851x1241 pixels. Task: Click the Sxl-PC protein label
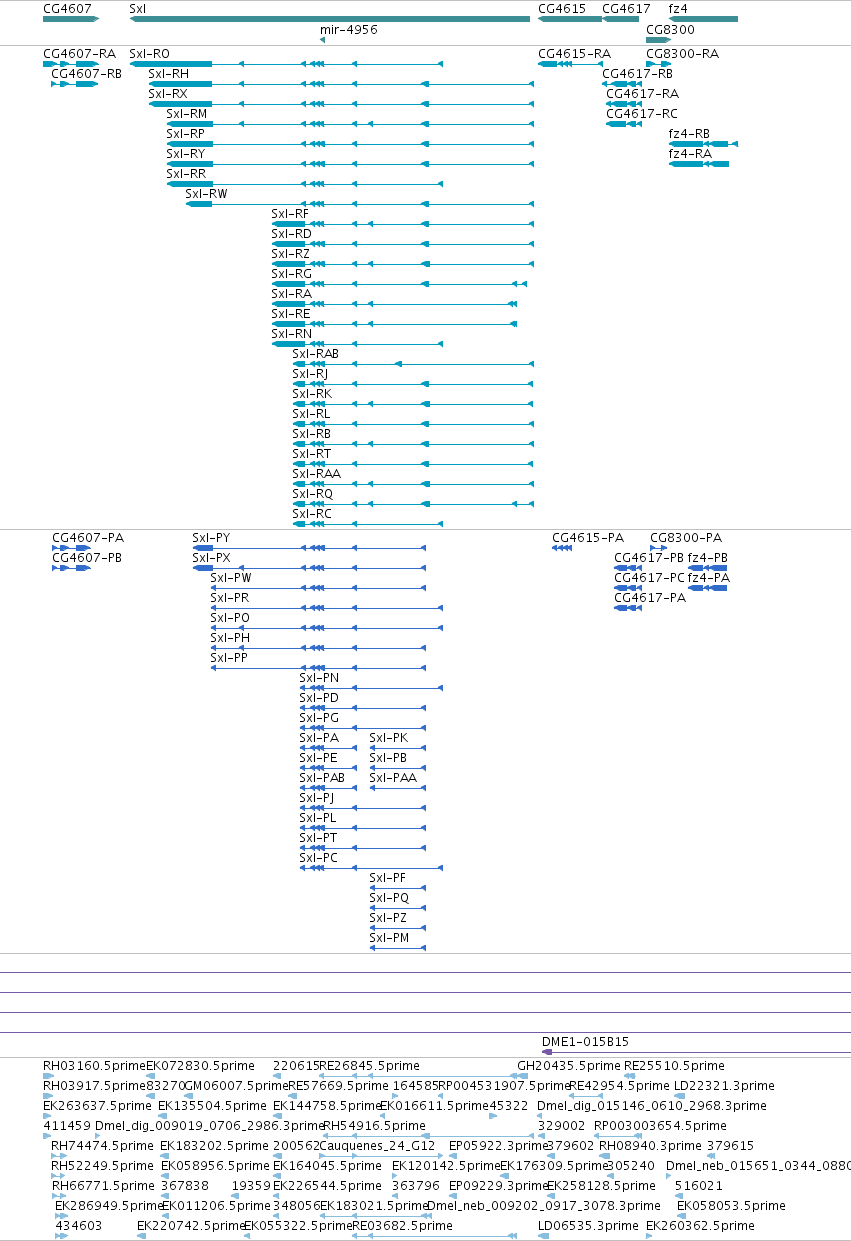click(319, 858)
